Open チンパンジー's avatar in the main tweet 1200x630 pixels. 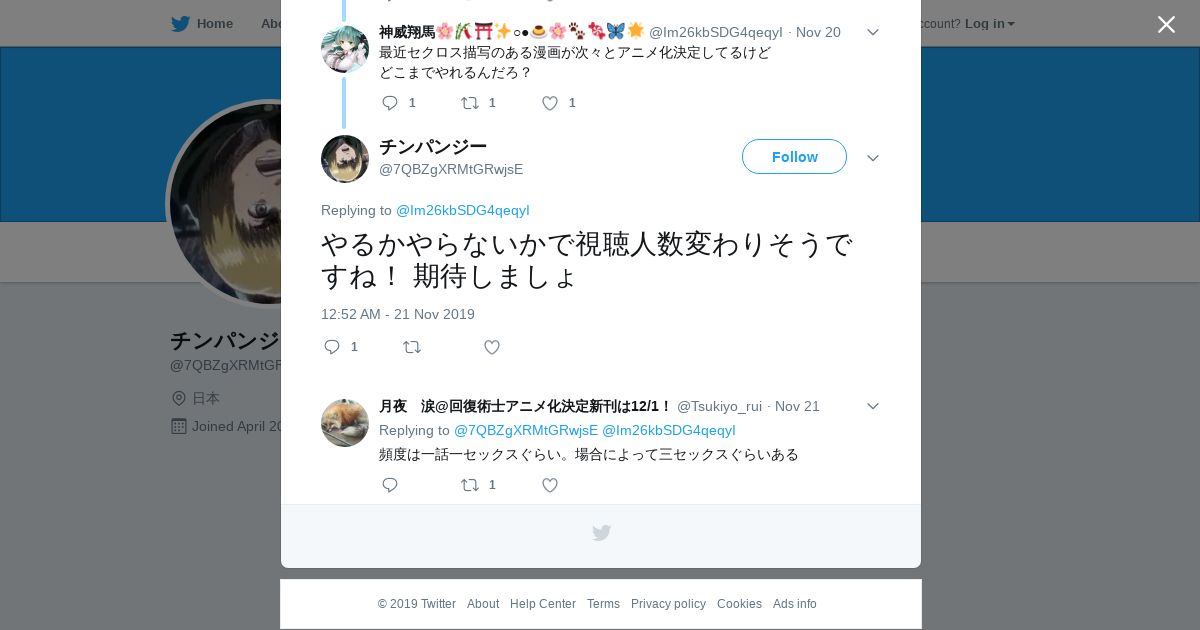coord(345,159)
